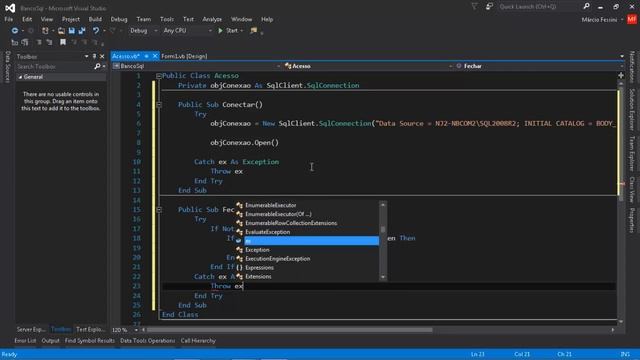Viewport: 640px width, 360px height.
Task: Click the Toolbox search magnifier icon
Action: (97, 66)
